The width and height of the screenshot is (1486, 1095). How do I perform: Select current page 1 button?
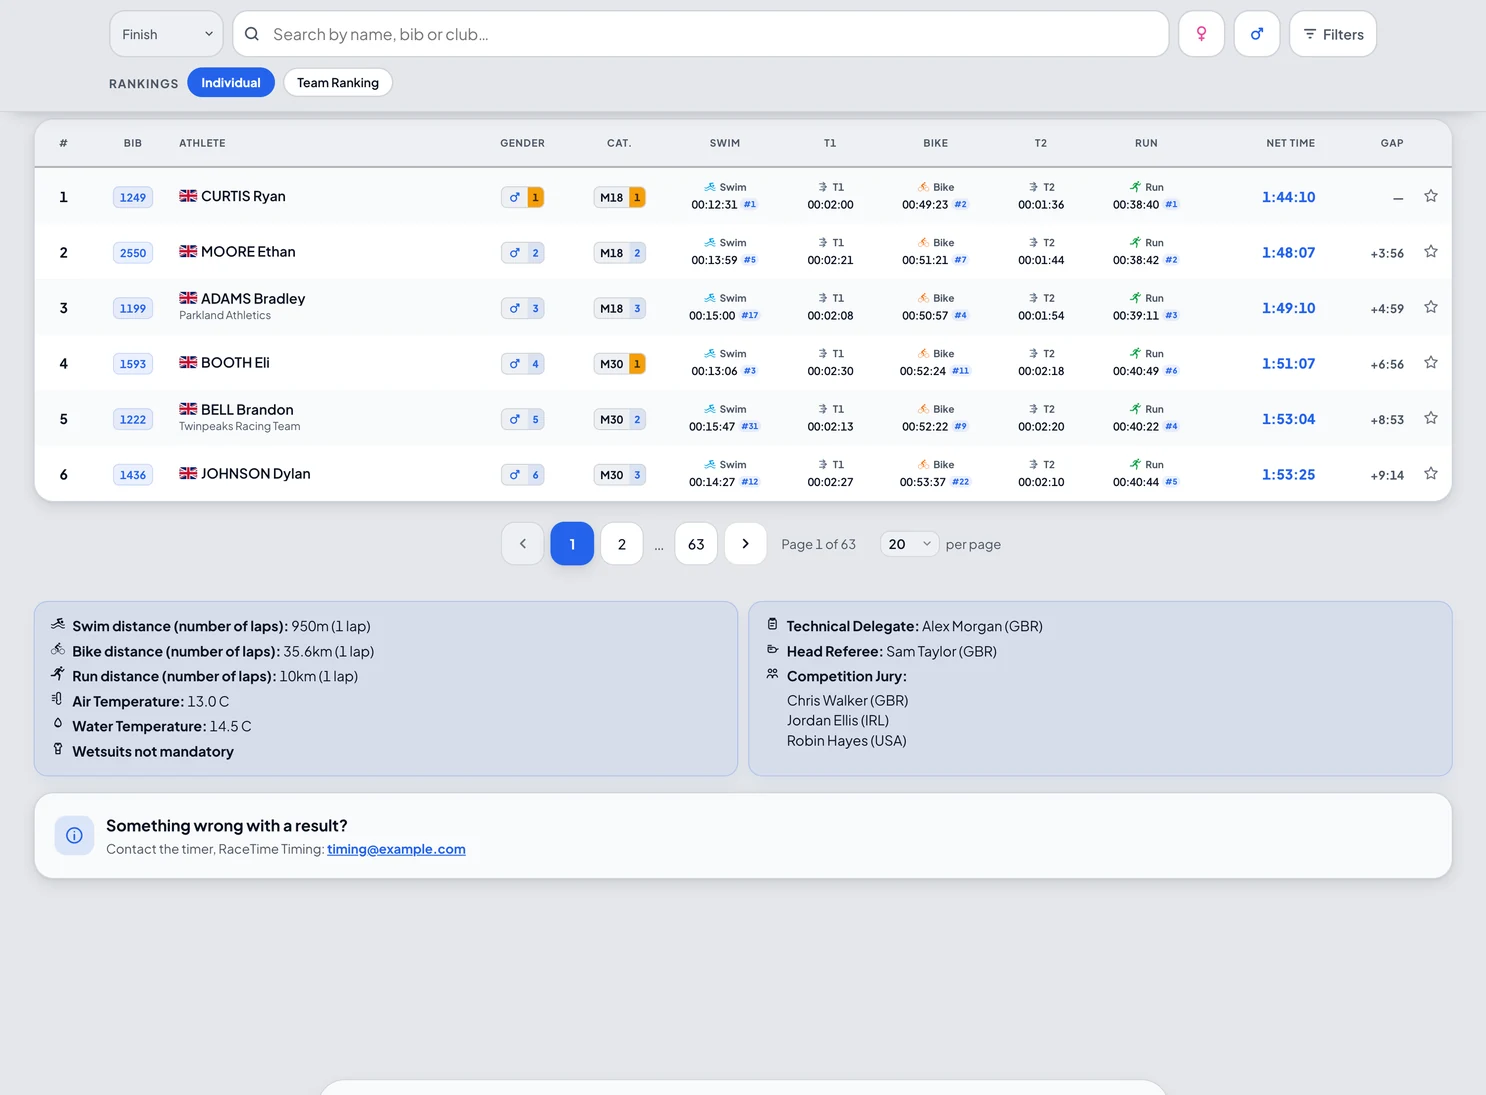click(x=572, y=544)
